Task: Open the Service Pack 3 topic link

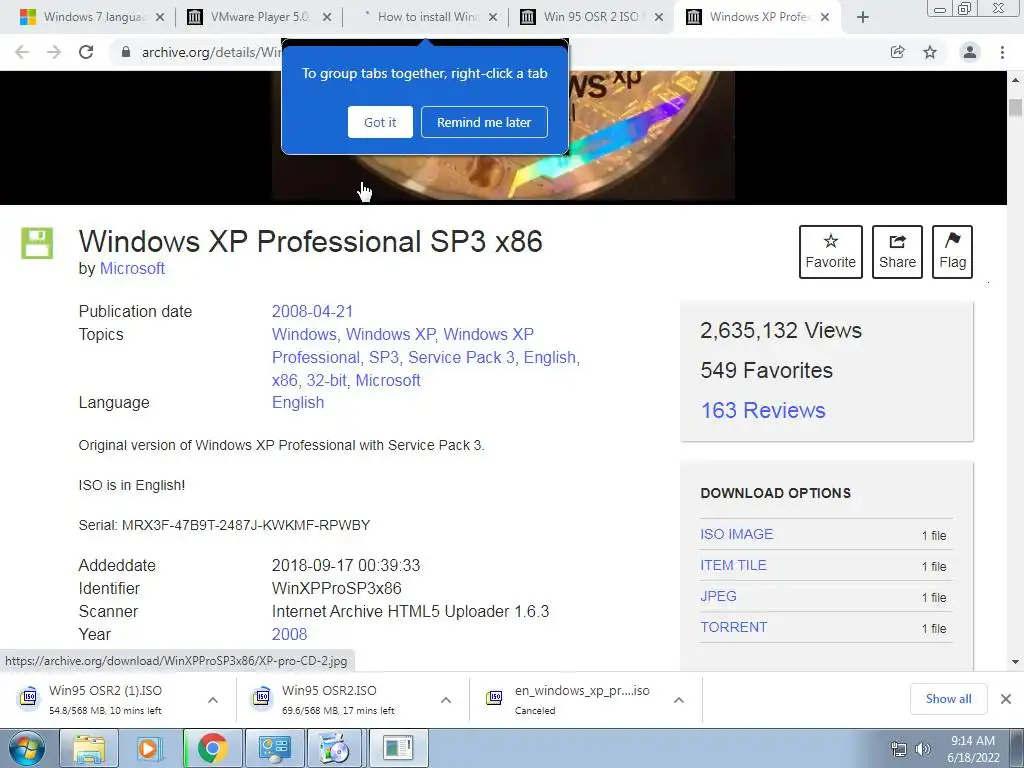Action: [x=461, y=357]
